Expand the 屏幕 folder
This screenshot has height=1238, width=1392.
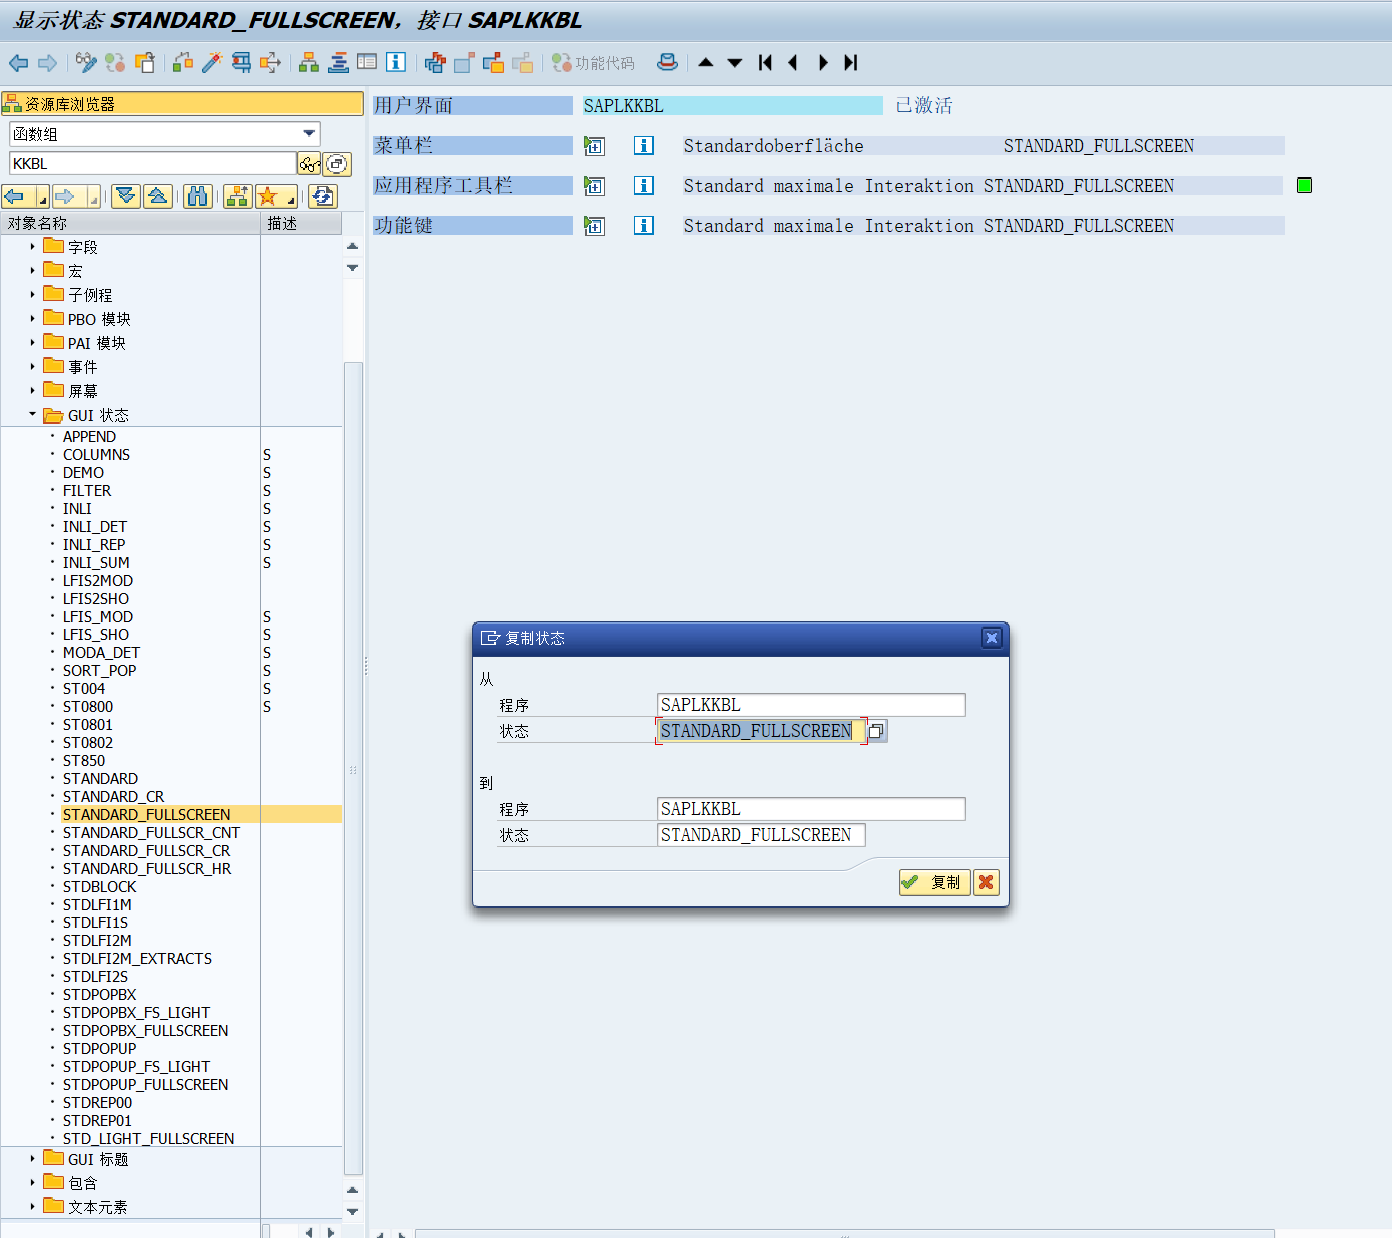(32, 390)
